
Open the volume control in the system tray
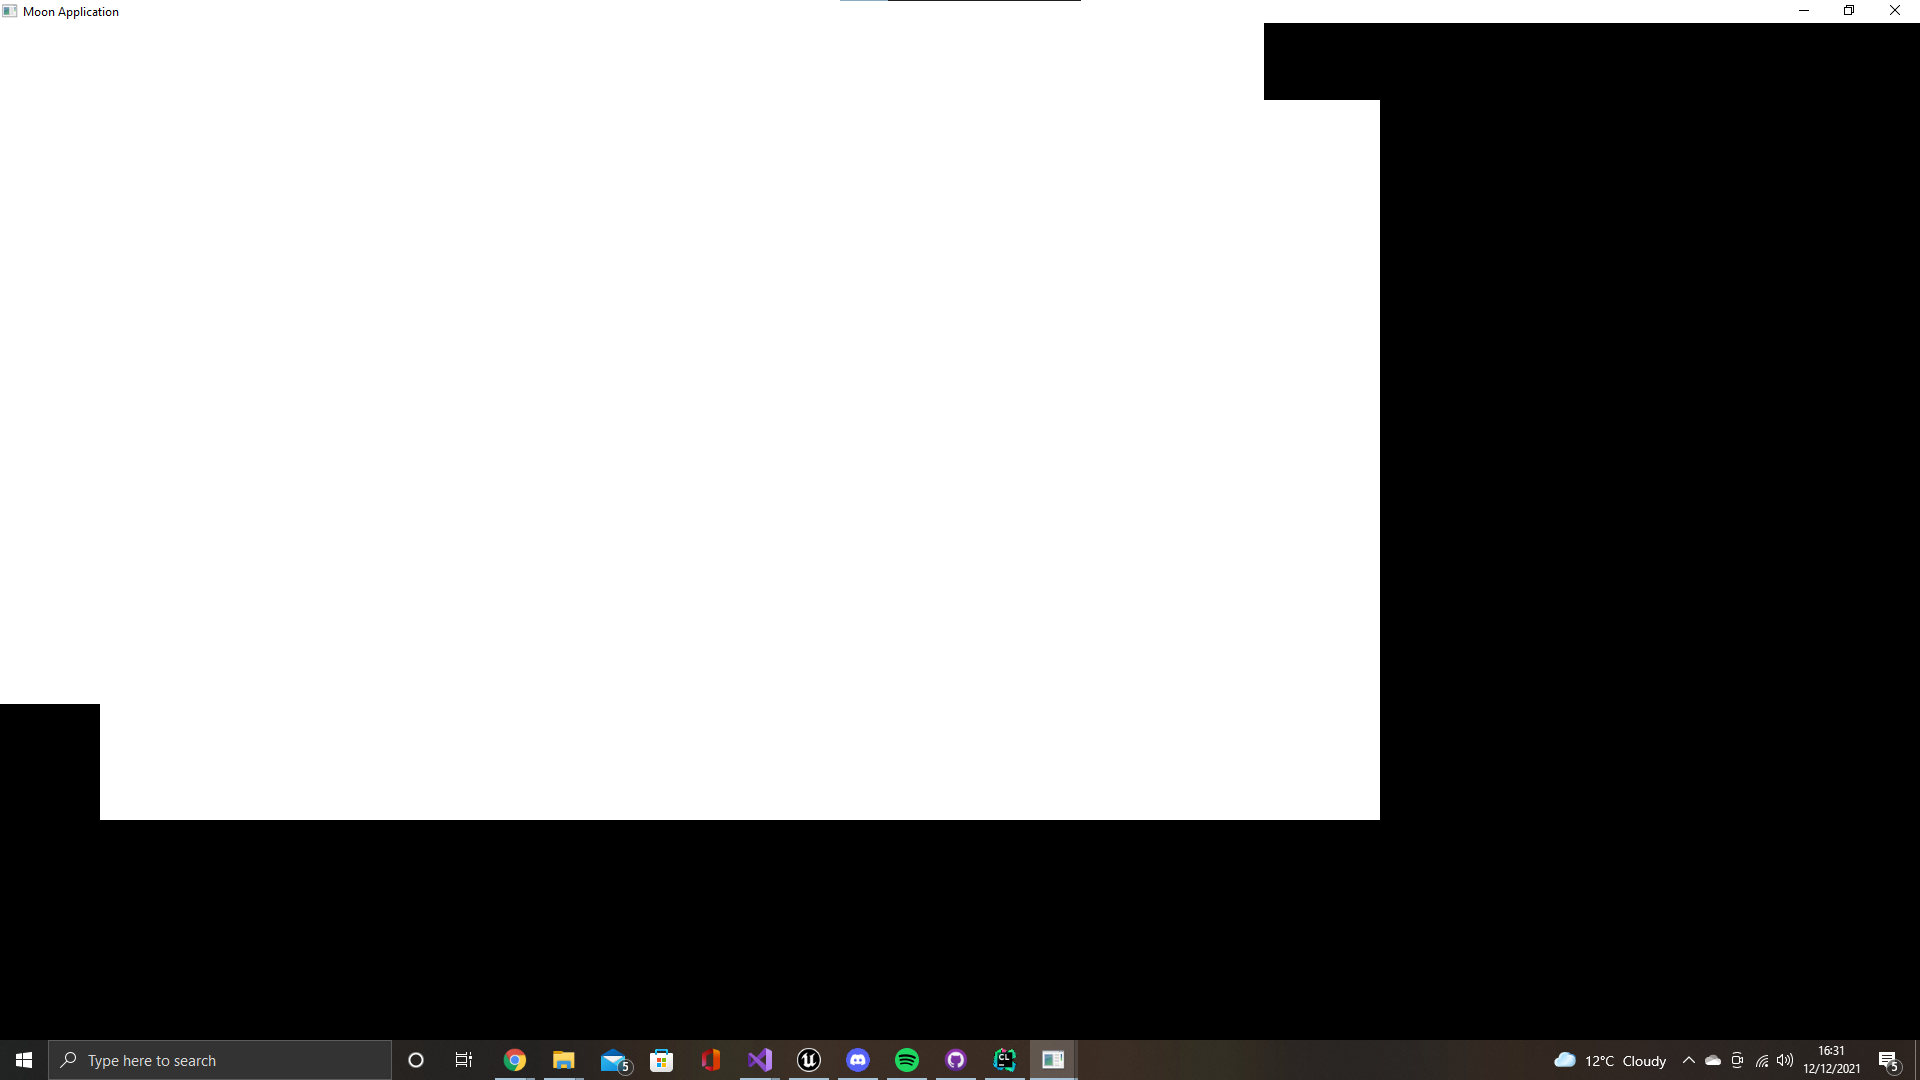click(x=1785, y=1060)
